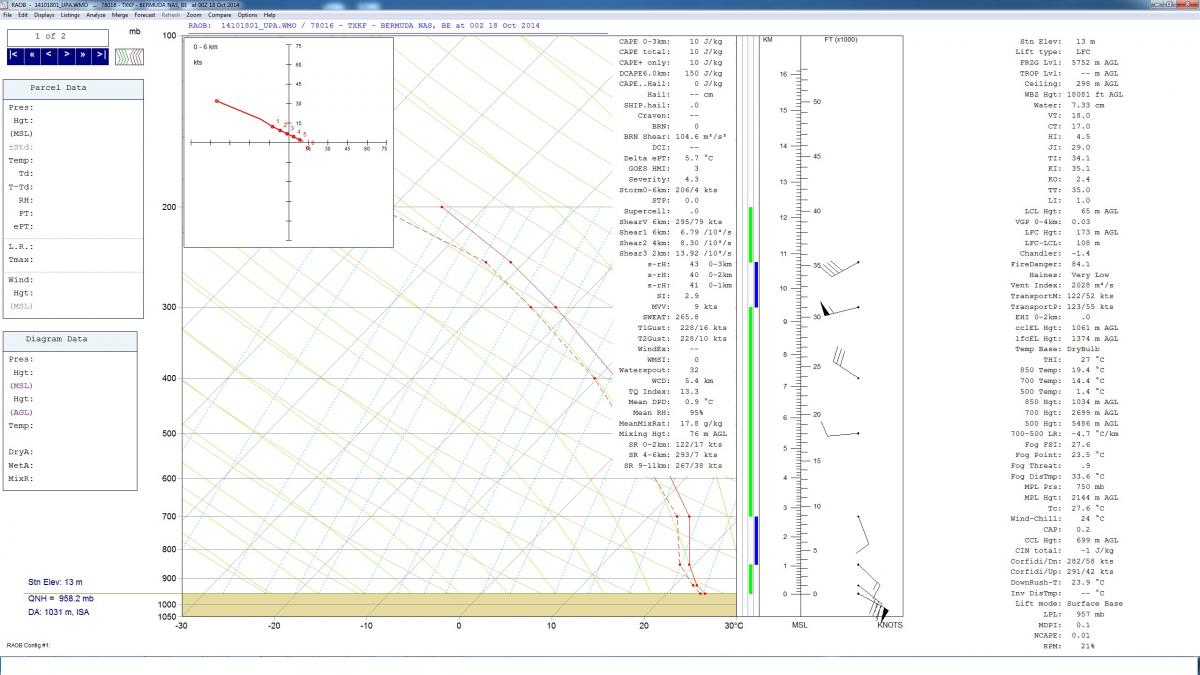Open the Options menu
Image resolution: width=1200 pixels, height=675 pixels.
[x=247, y=15]
